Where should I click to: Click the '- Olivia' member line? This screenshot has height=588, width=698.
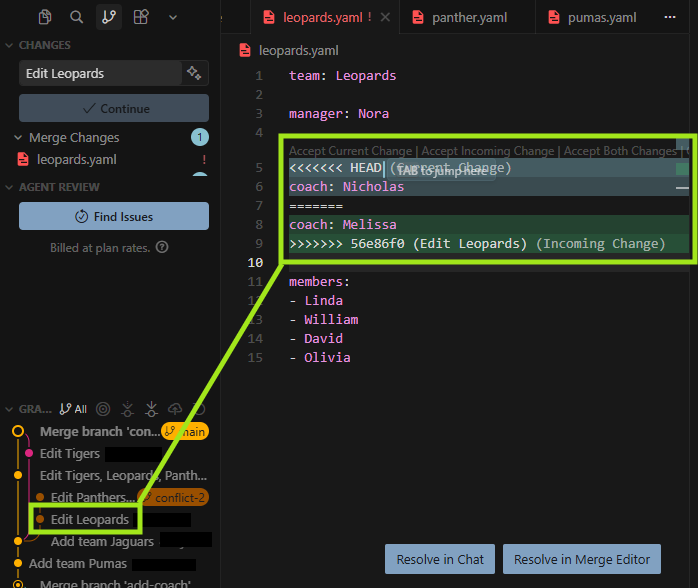[x=320, y=358]
